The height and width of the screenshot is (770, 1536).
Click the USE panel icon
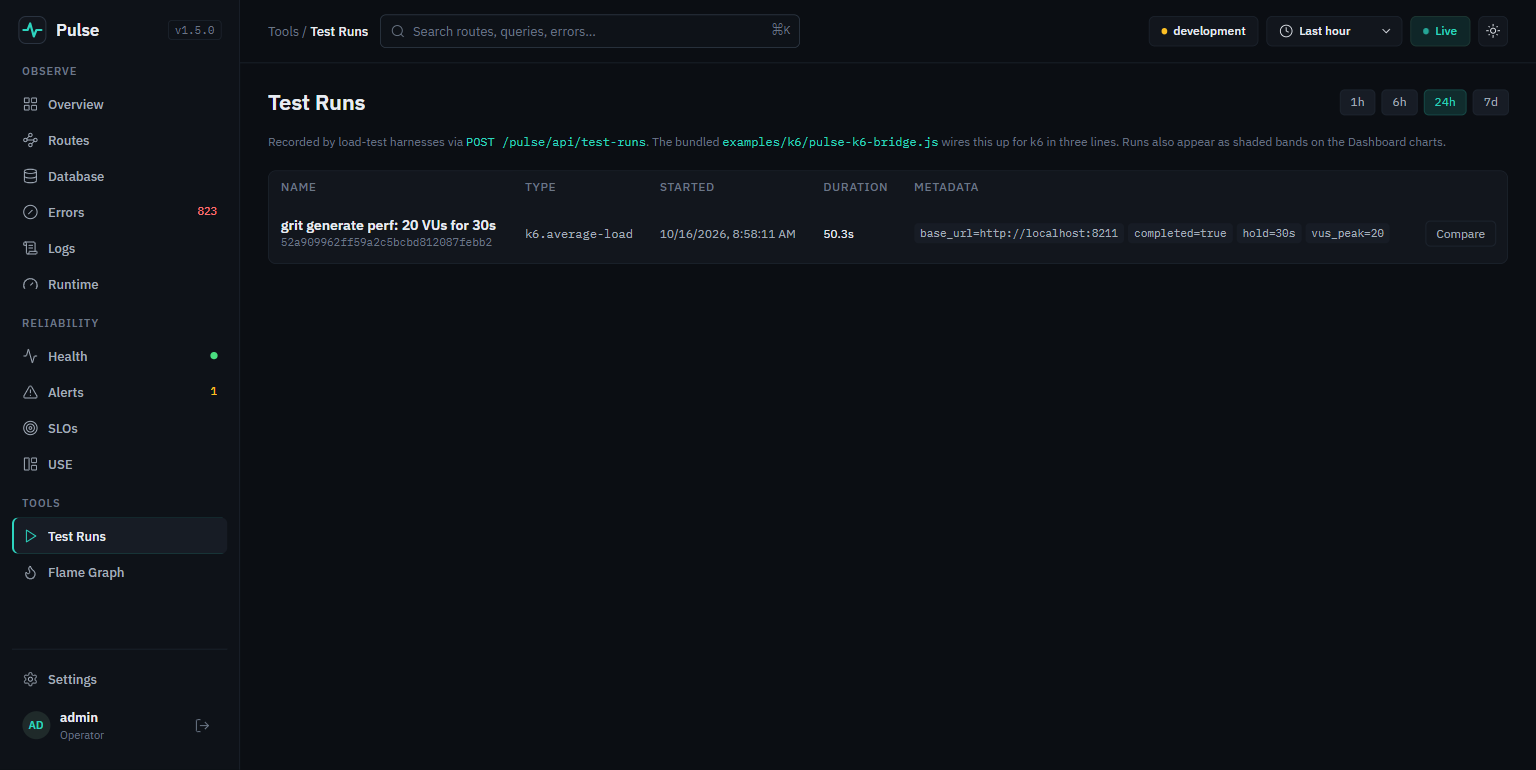click(30, 464)
